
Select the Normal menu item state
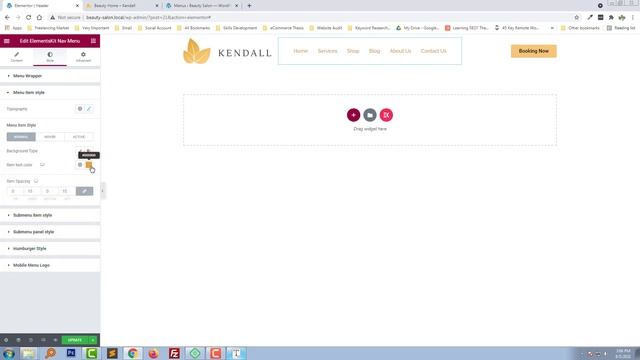(21, 137)
